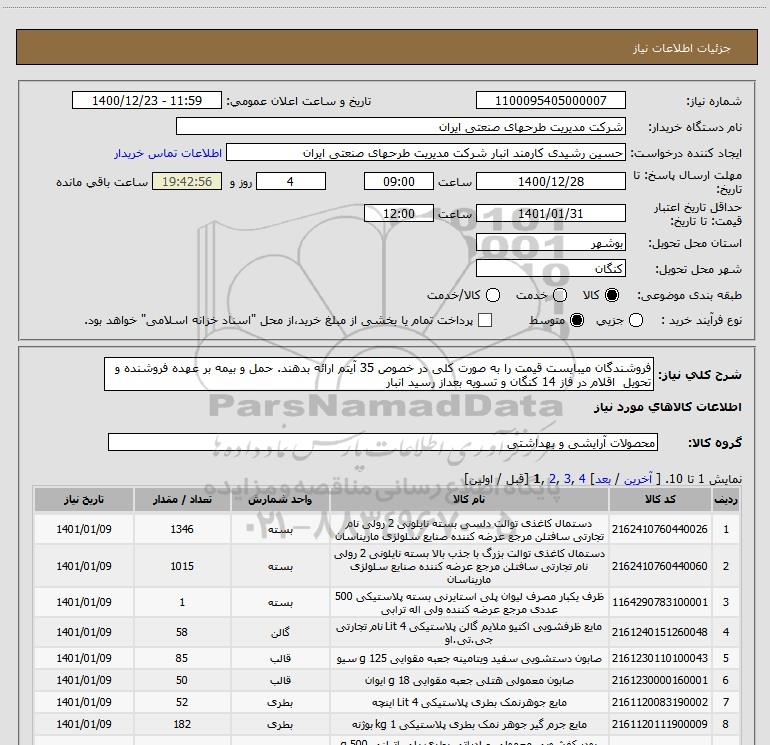Click the delivery province field بوشهر

[550, 243]
